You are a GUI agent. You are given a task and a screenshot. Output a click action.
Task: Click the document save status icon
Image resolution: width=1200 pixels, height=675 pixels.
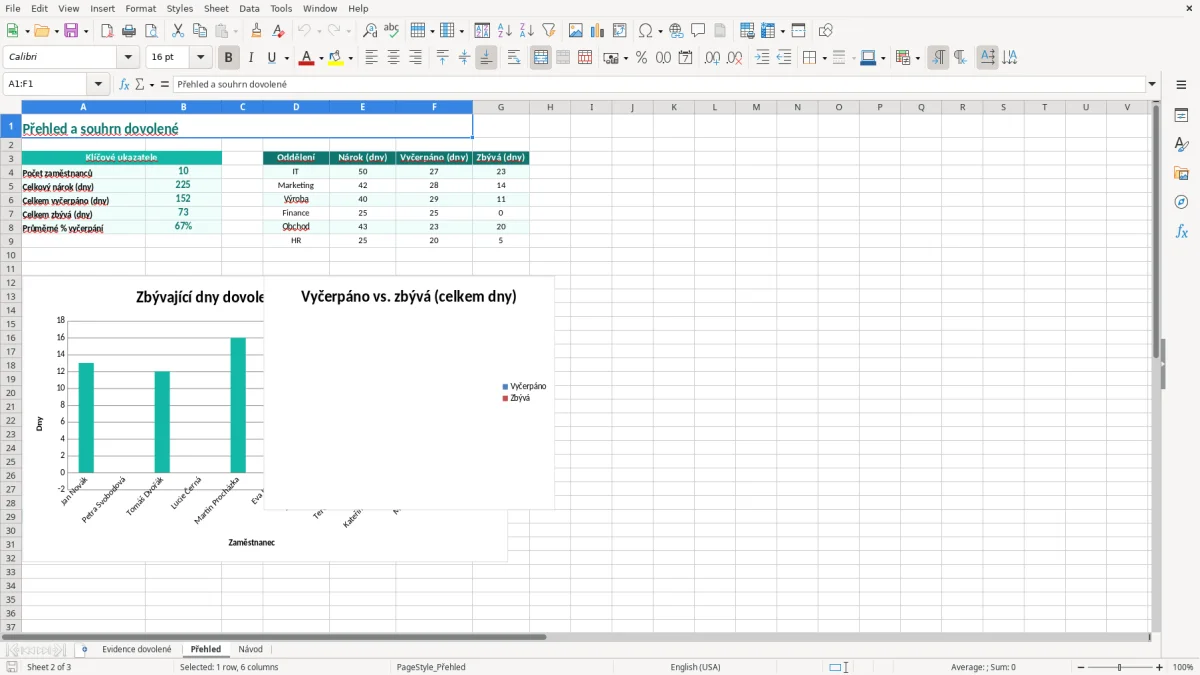click(12, 667)
